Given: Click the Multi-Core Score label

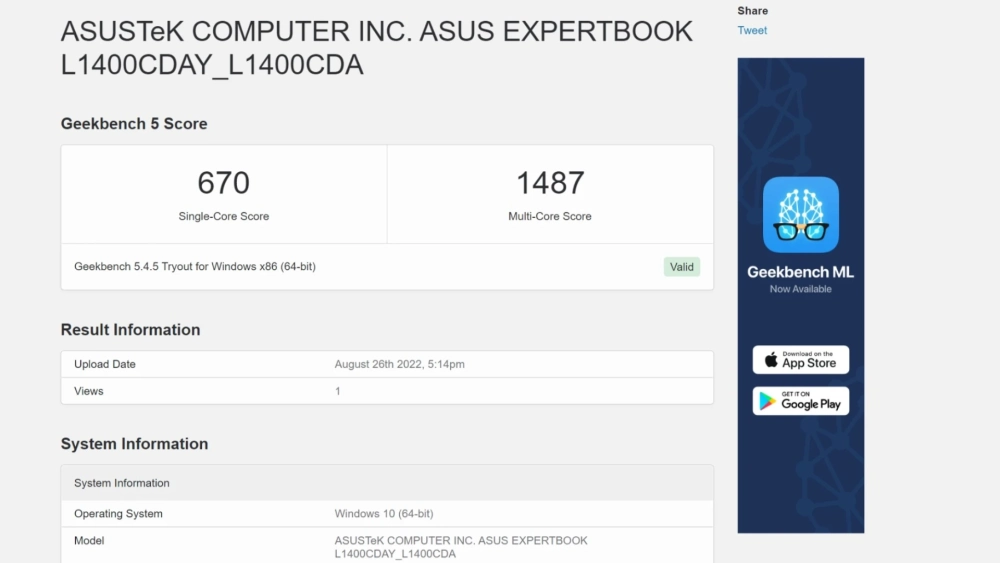Looking at the screenshot, I should click(x=549, y=216).
